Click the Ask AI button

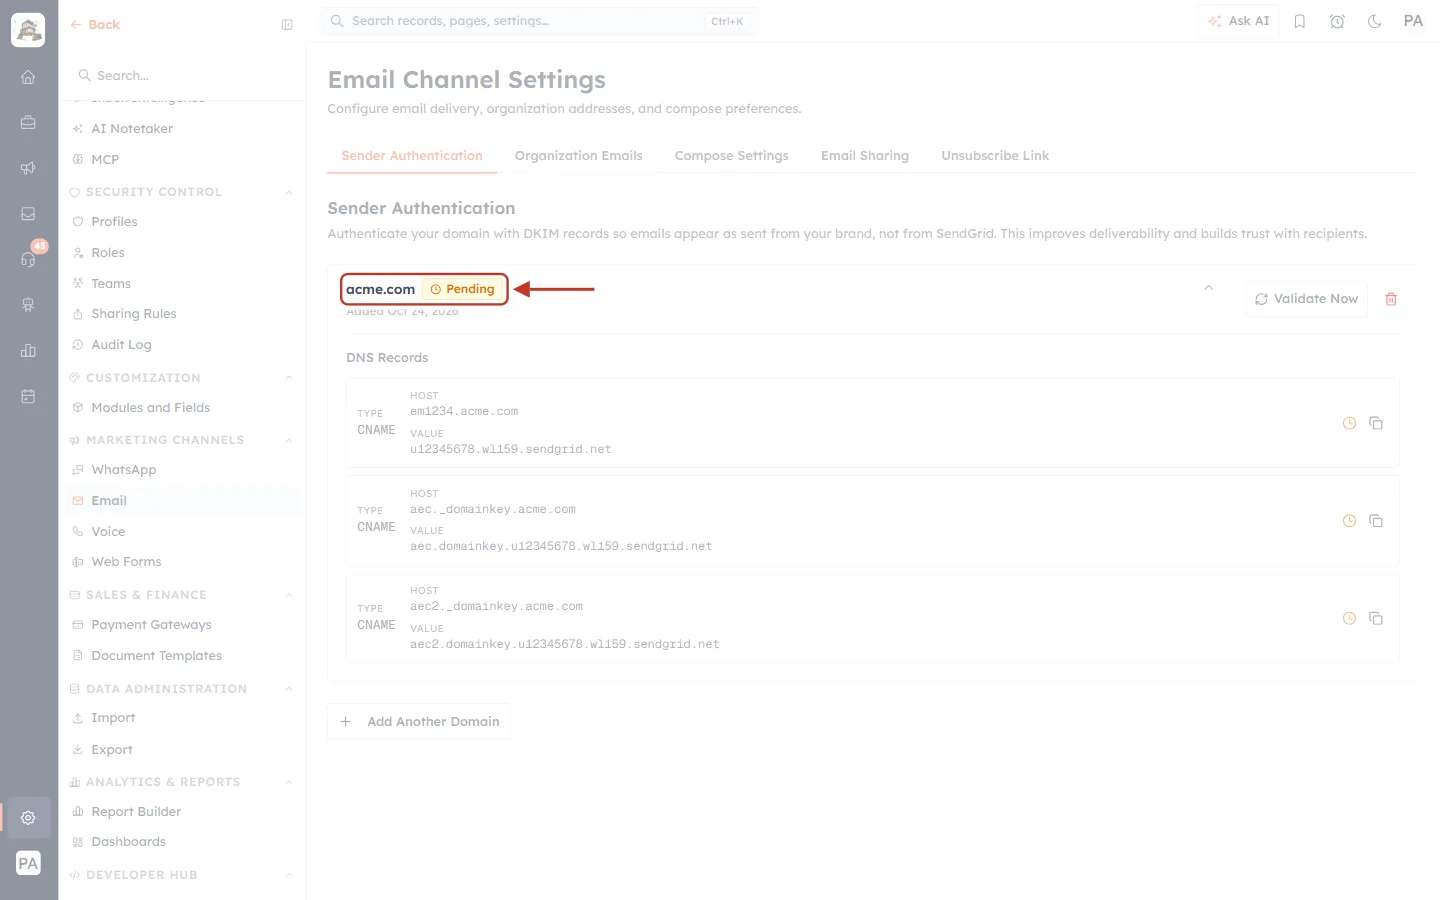pyautogui.click(x=1238, y=21)
